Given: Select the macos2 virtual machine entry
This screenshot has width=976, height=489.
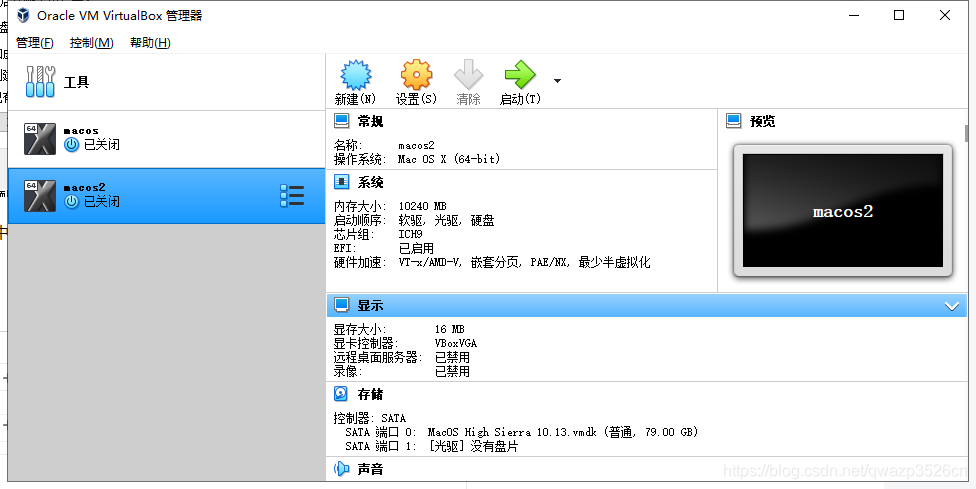Looking at the screenshot, I should tap(166, 195).
